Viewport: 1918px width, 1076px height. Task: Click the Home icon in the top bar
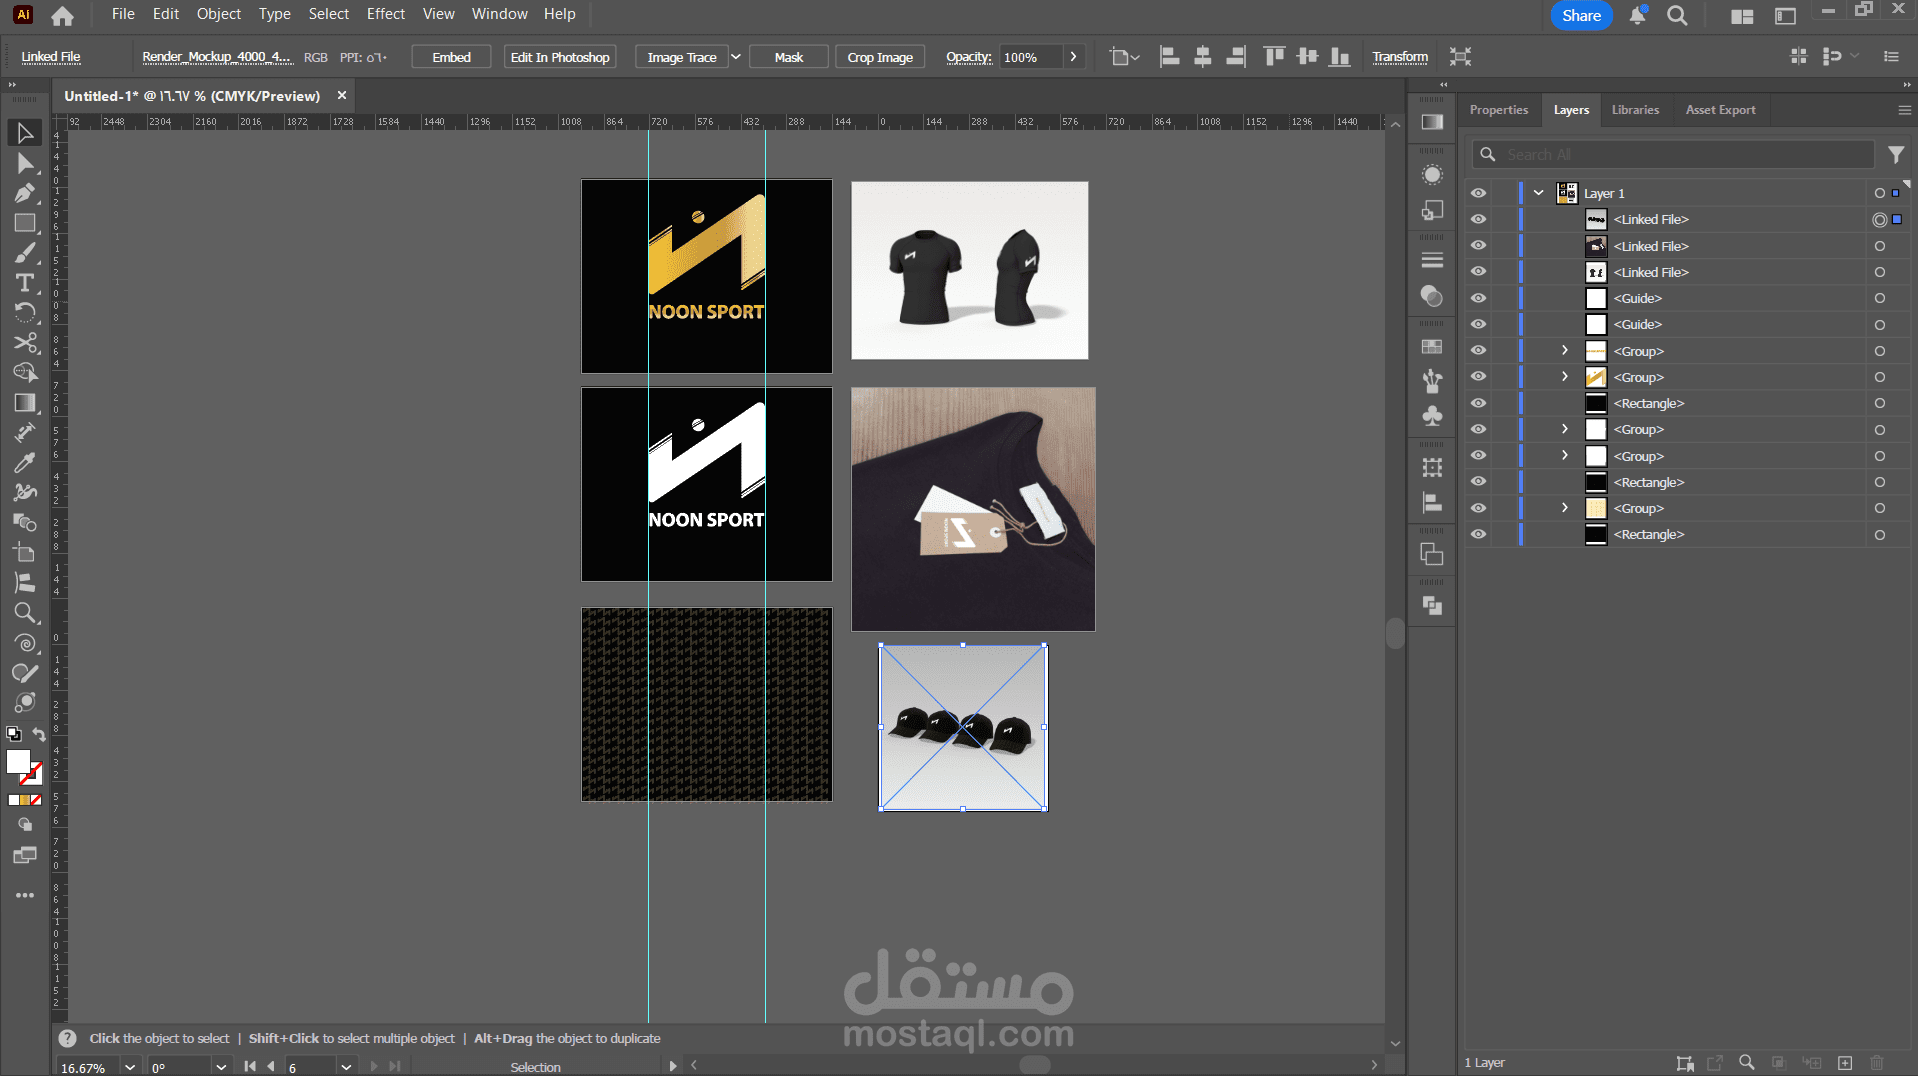(63, 15)
